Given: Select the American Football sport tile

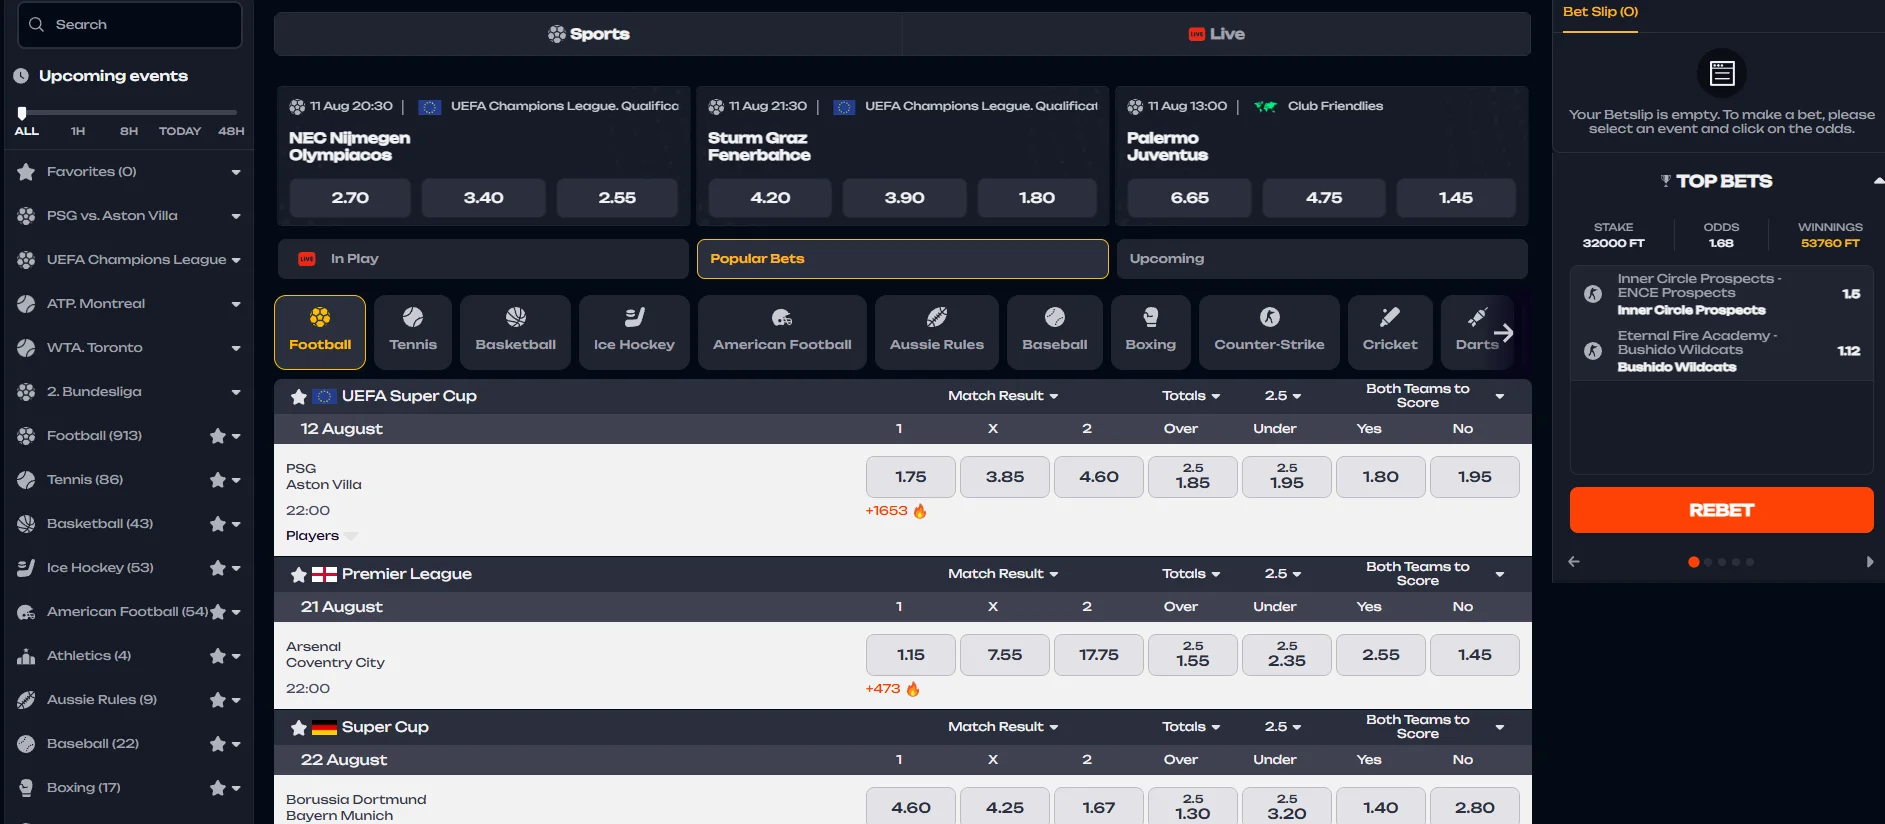Looking at the screenshot, I should click(x=782, y=332).
